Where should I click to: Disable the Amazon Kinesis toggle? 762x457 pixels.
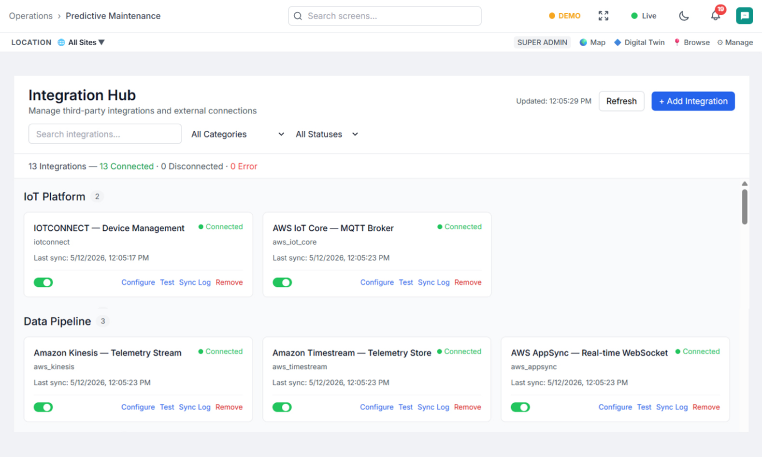(43, 407)
